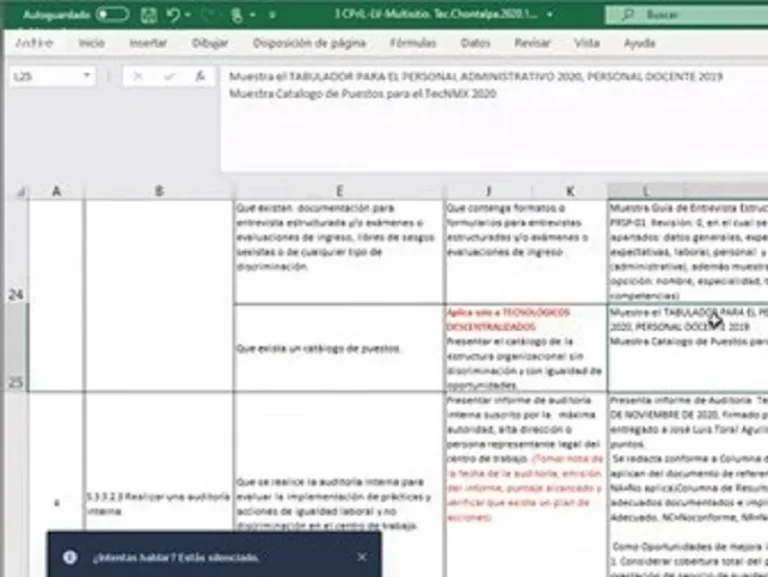
Task: Open the Datos ribbon tab
Action: point(475,43)
